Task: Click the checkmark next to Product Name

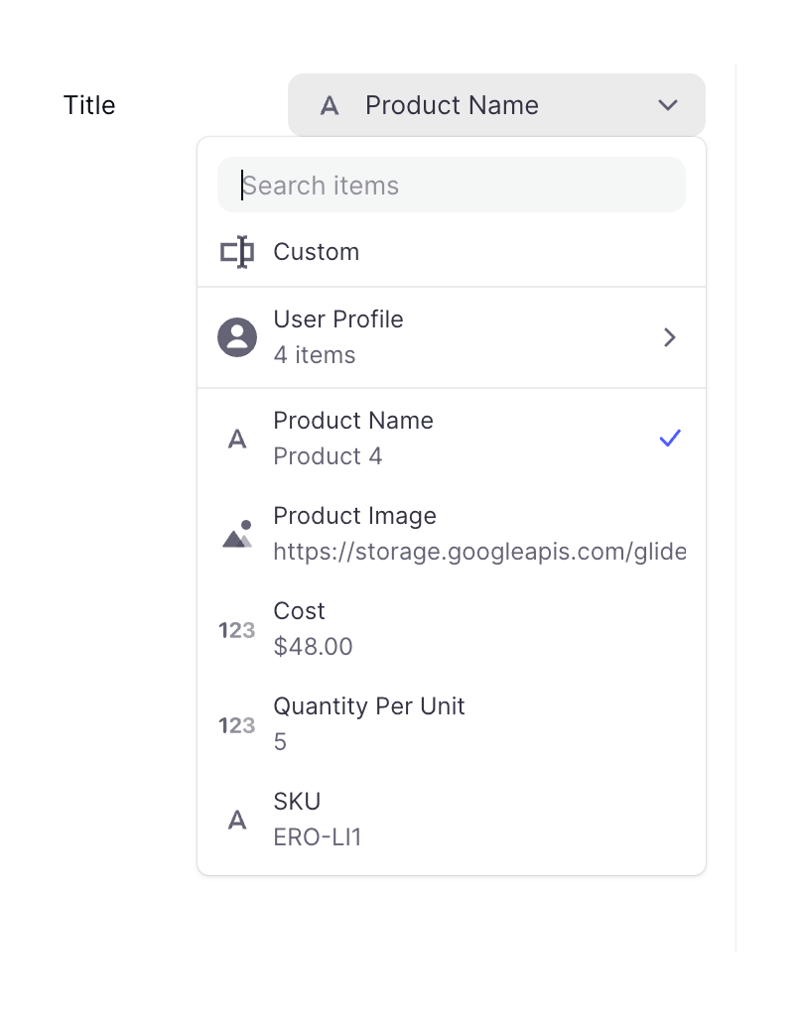Action: [x=669, y=437]
